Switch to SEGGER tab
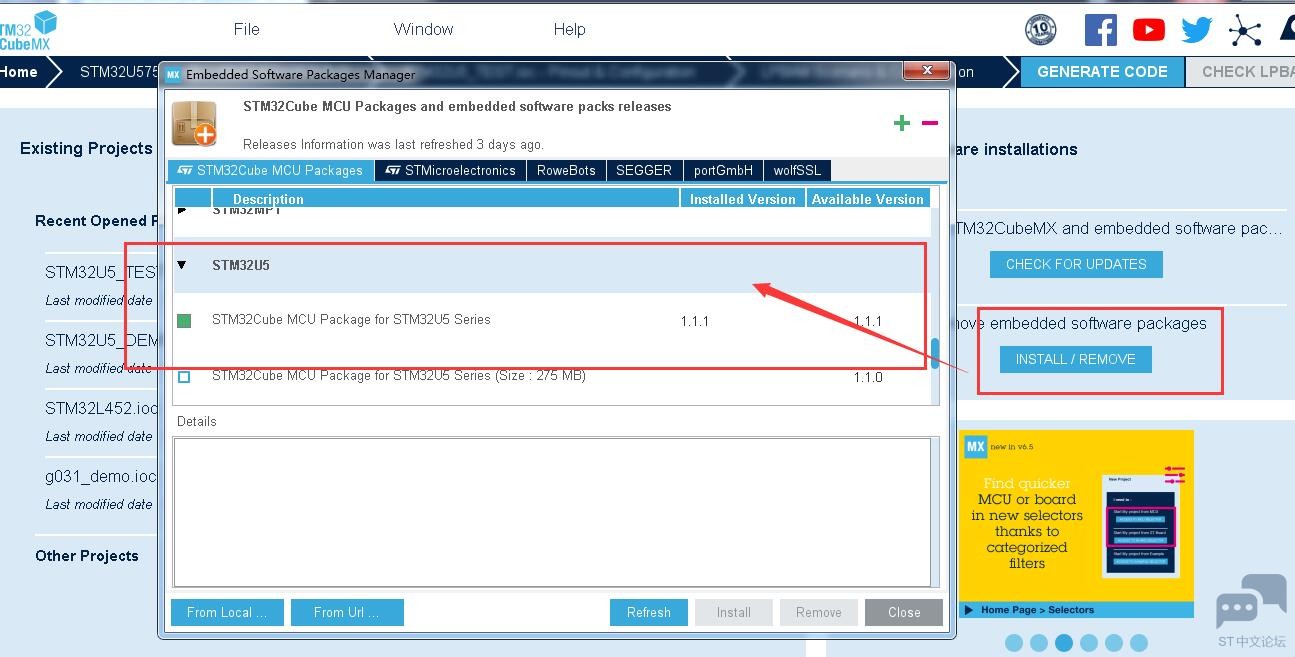The image size is (1295, 657). click(644, 170)
